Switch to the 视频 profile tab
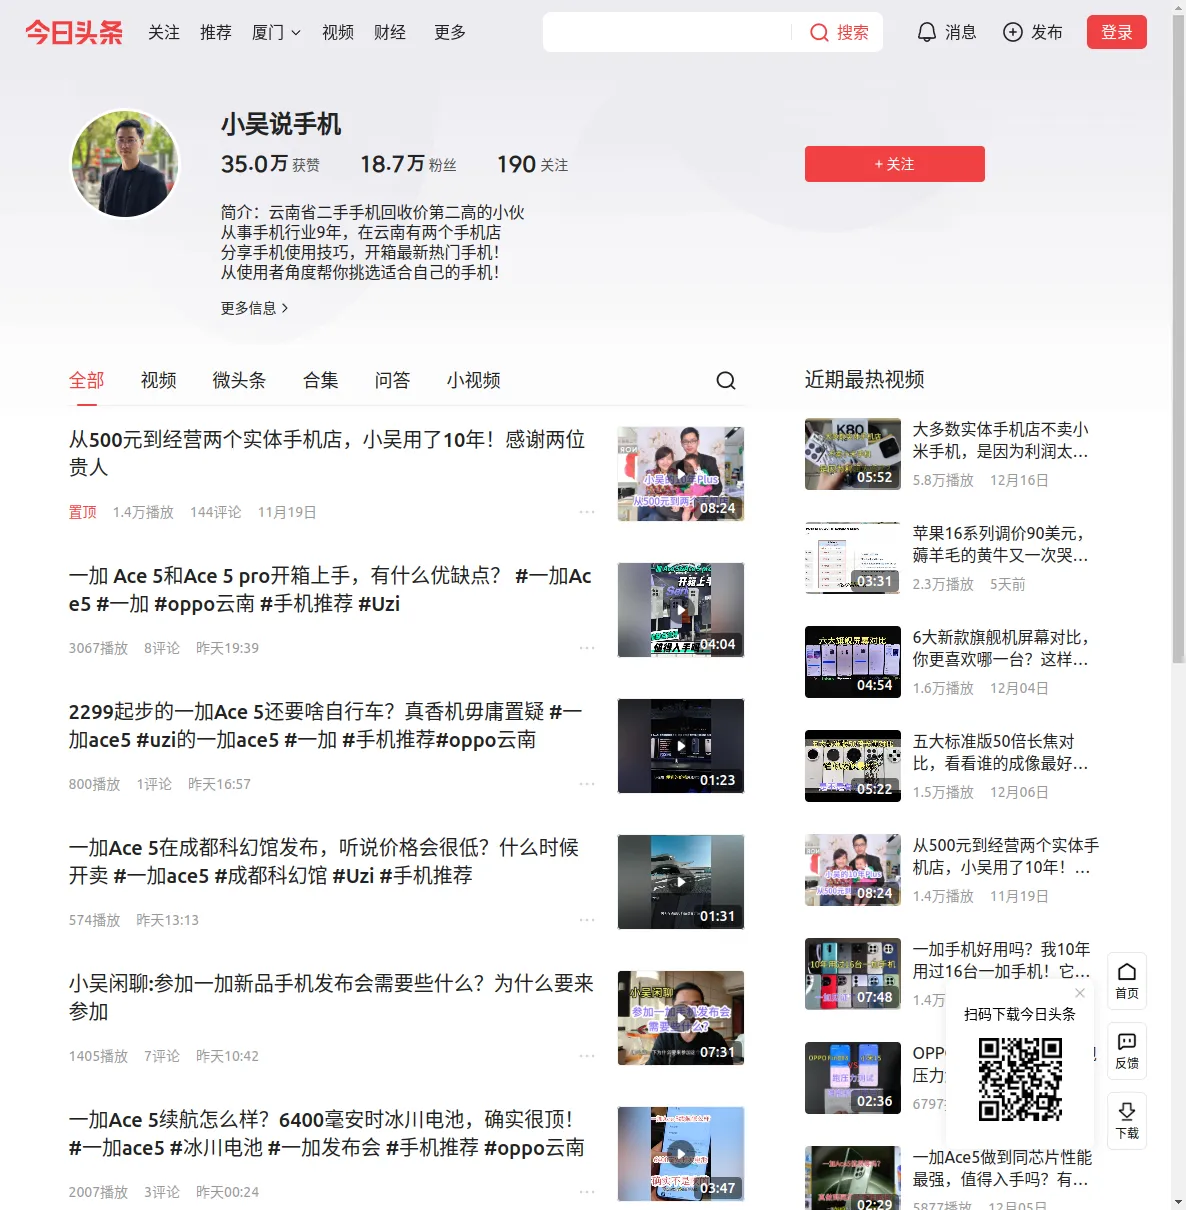The image size is (1186, 1210). (159, 380)
